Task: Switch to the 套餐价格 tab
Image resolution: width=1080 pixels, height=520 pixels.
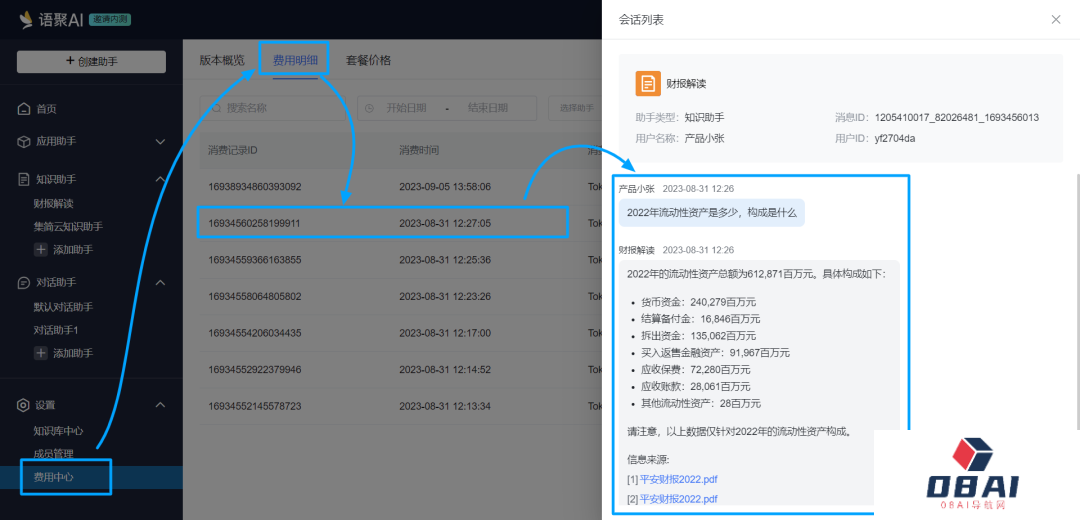Action: 368,60
